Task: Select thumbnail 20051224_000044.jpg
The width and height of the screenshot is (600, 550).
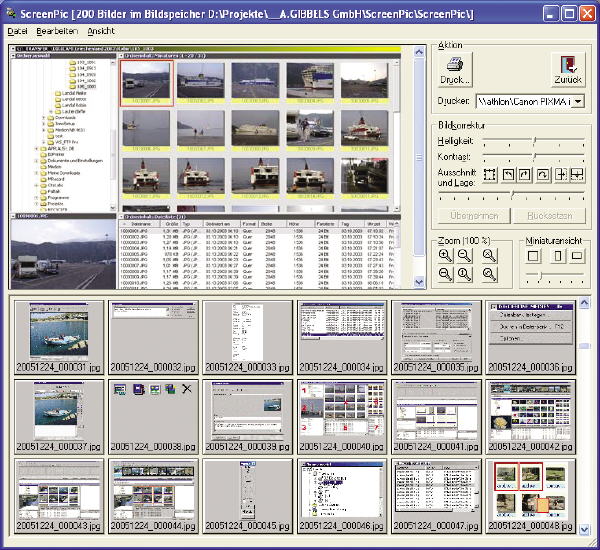Action: [x=153, y=496]
